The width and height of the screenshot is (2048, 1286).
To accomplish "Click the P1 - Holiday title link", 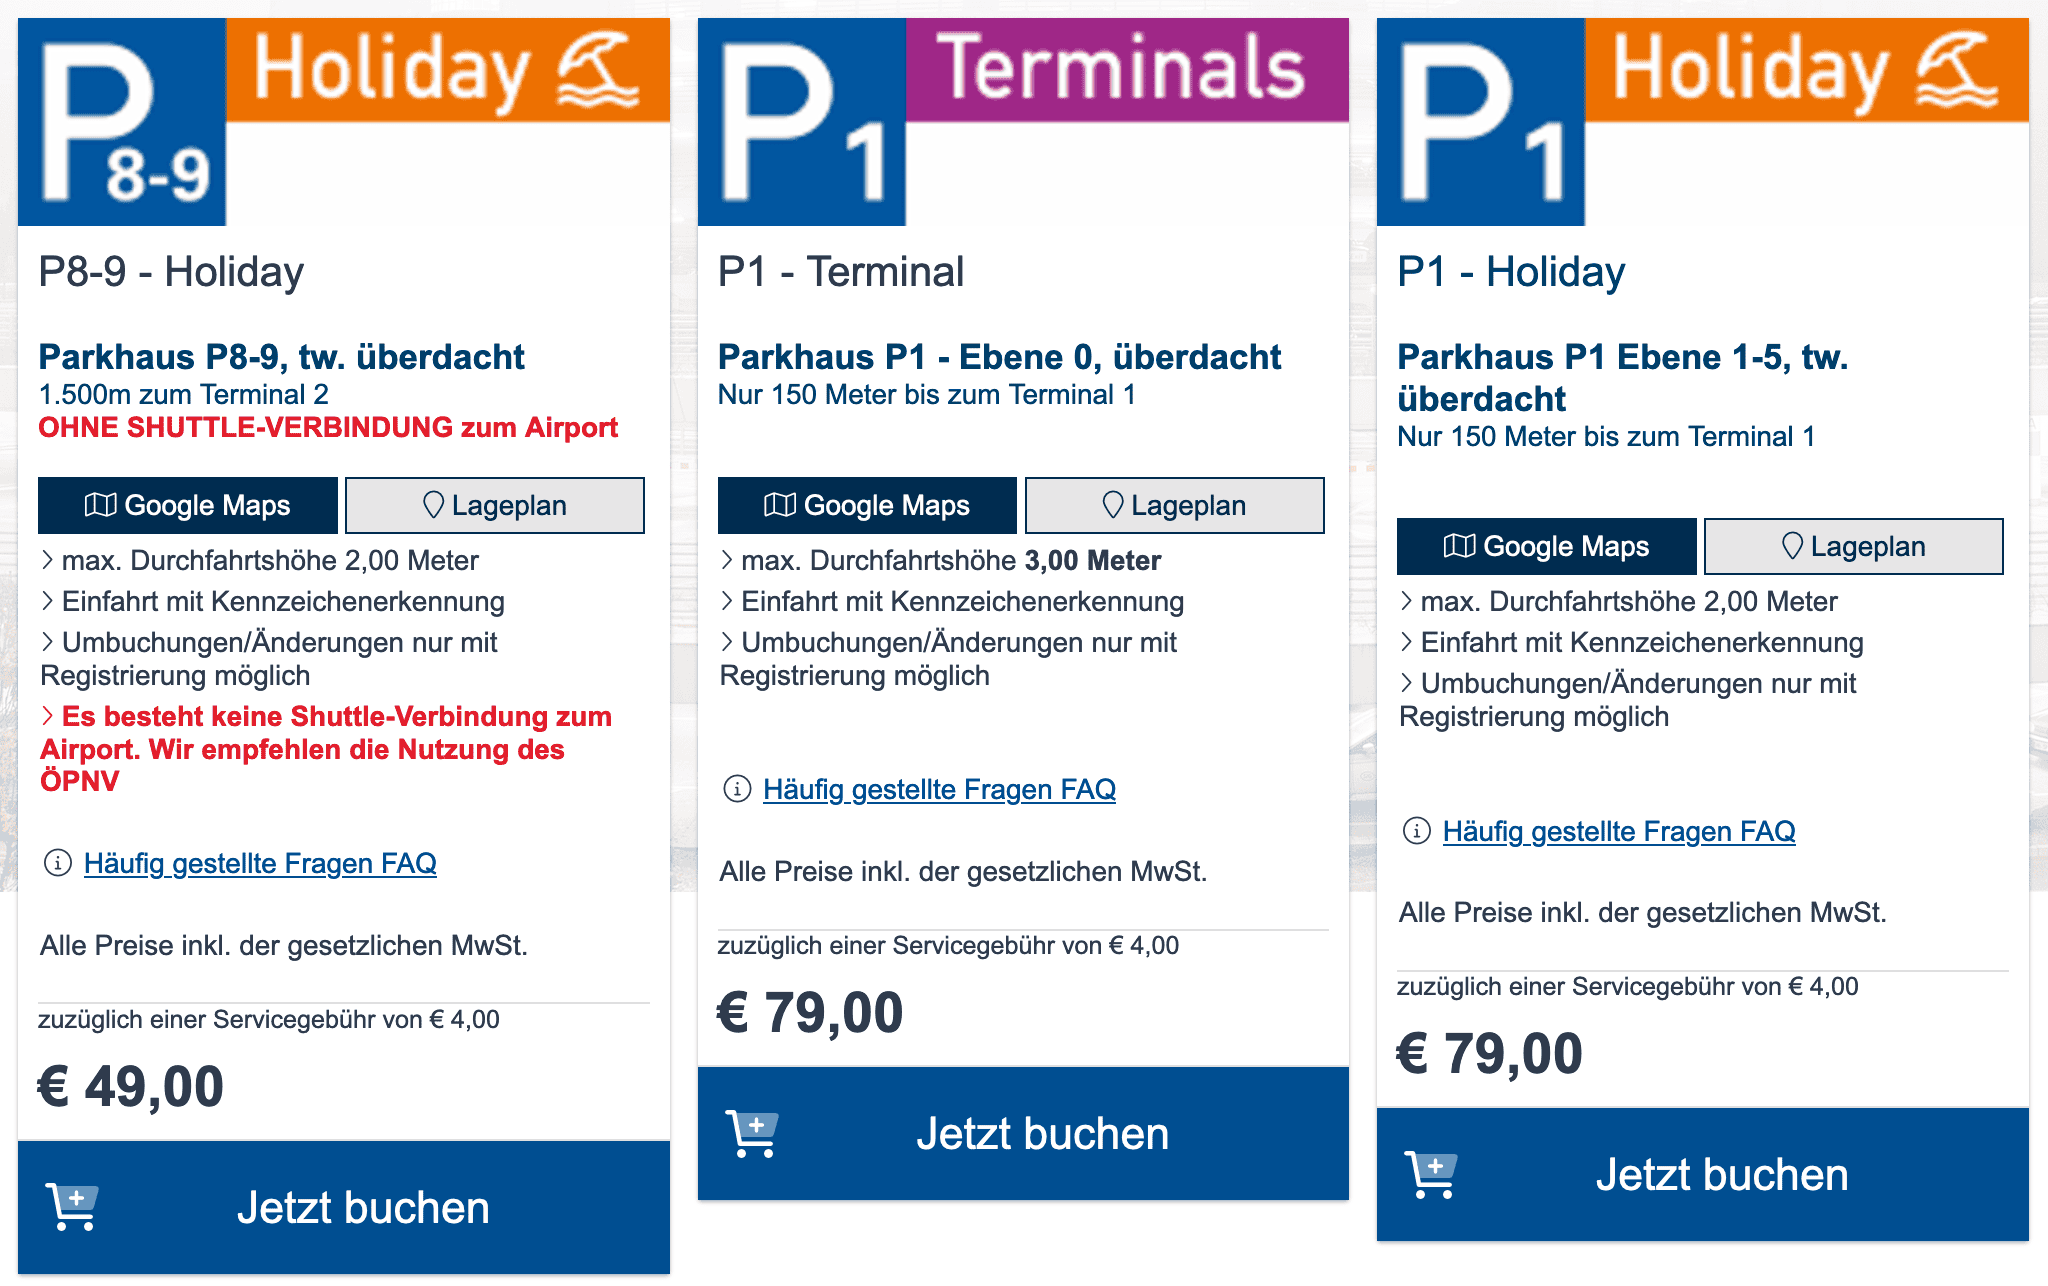I will coord(1511,272).
